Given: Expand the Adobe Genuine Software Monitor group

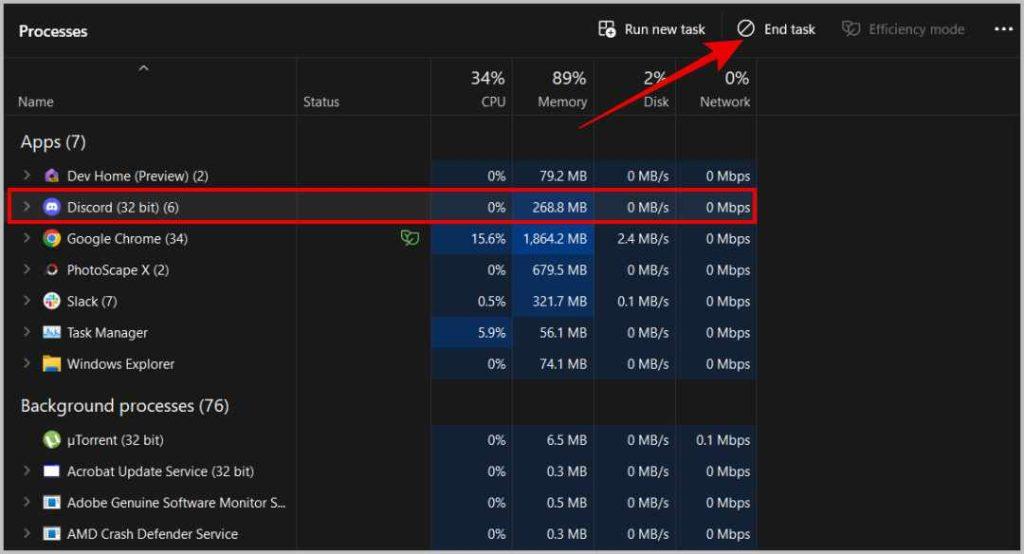Looking at the screenshot, I should 27,502.
